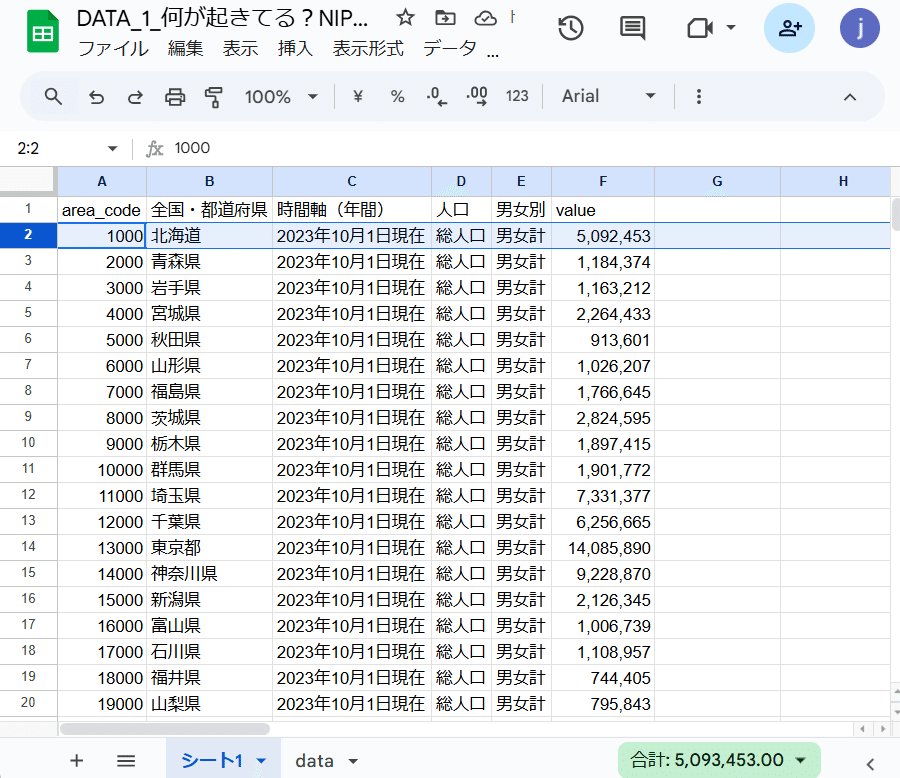Screen dimensions: 900x778
Task: Star this spreadsheet document
Action: (x=405, y=18)
